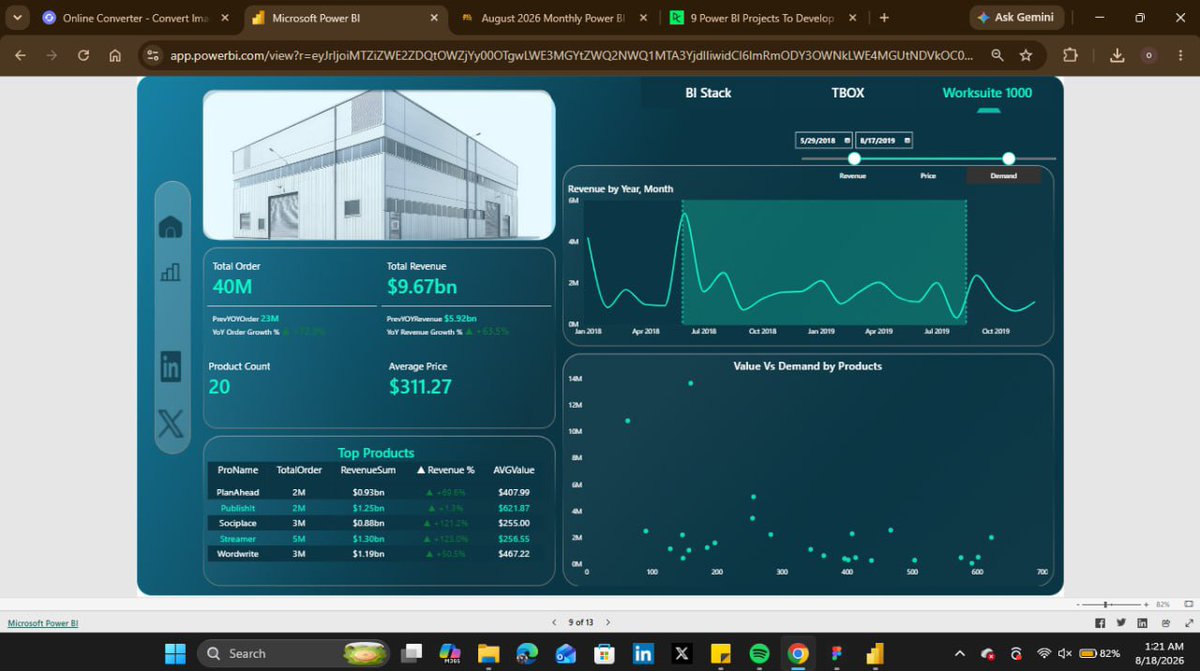The width and height of the screenshot is (1200, 671).
Task: Click the ProName column header
Action: 238,470
